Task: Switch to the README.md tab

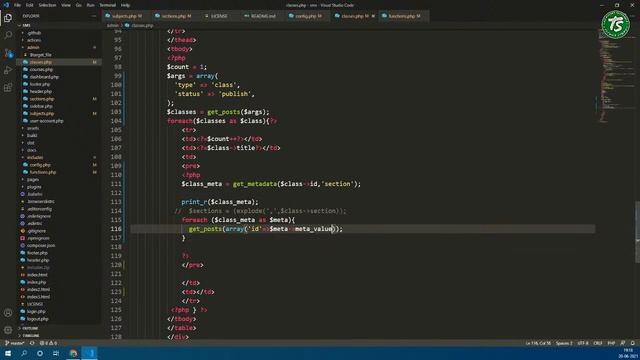Action: pyautogui.click(x=263, y=16)
